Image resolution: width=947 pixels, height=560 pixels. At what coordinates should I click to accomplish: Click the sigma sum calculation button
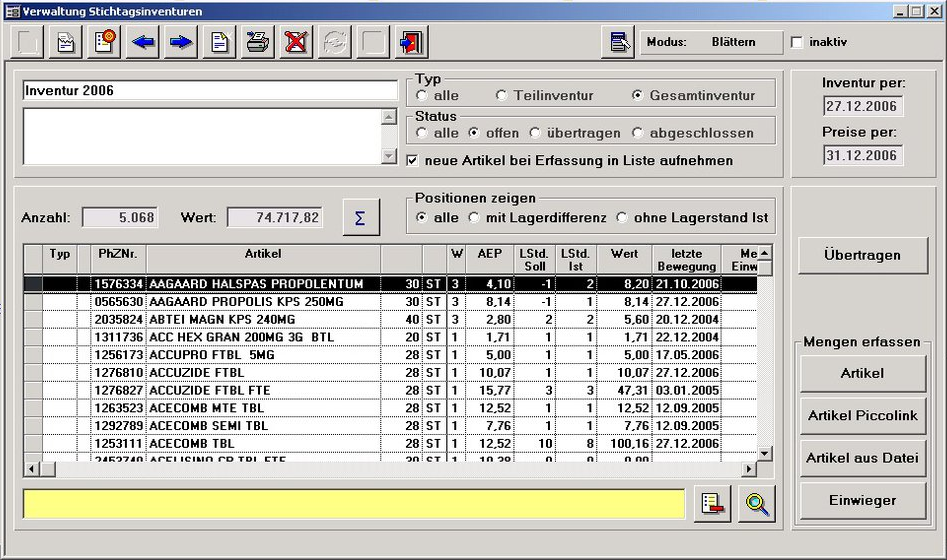click(361, 218)
